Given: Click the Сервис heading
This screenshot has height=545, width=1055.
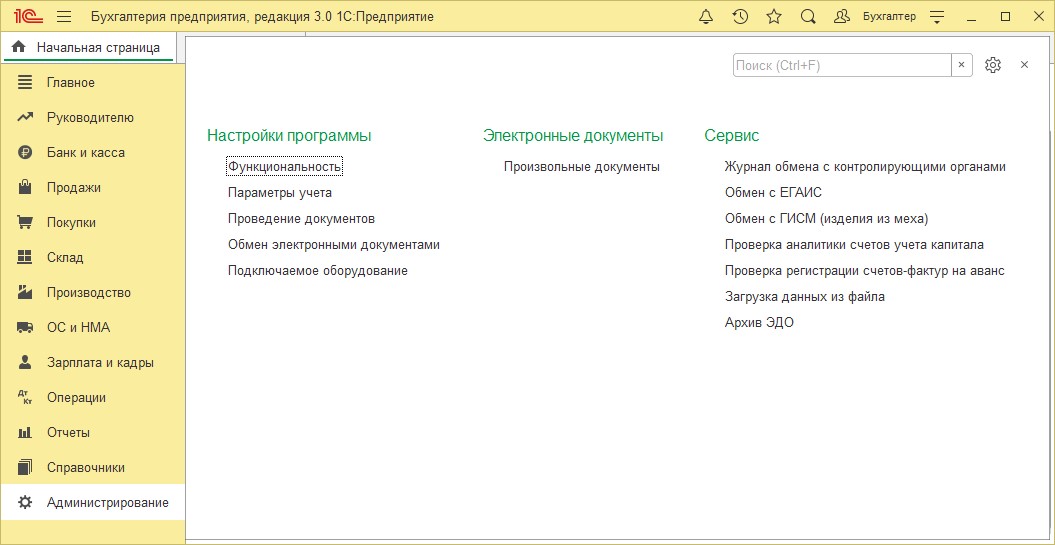Looking at the screenshot, I should pos(732,136).
